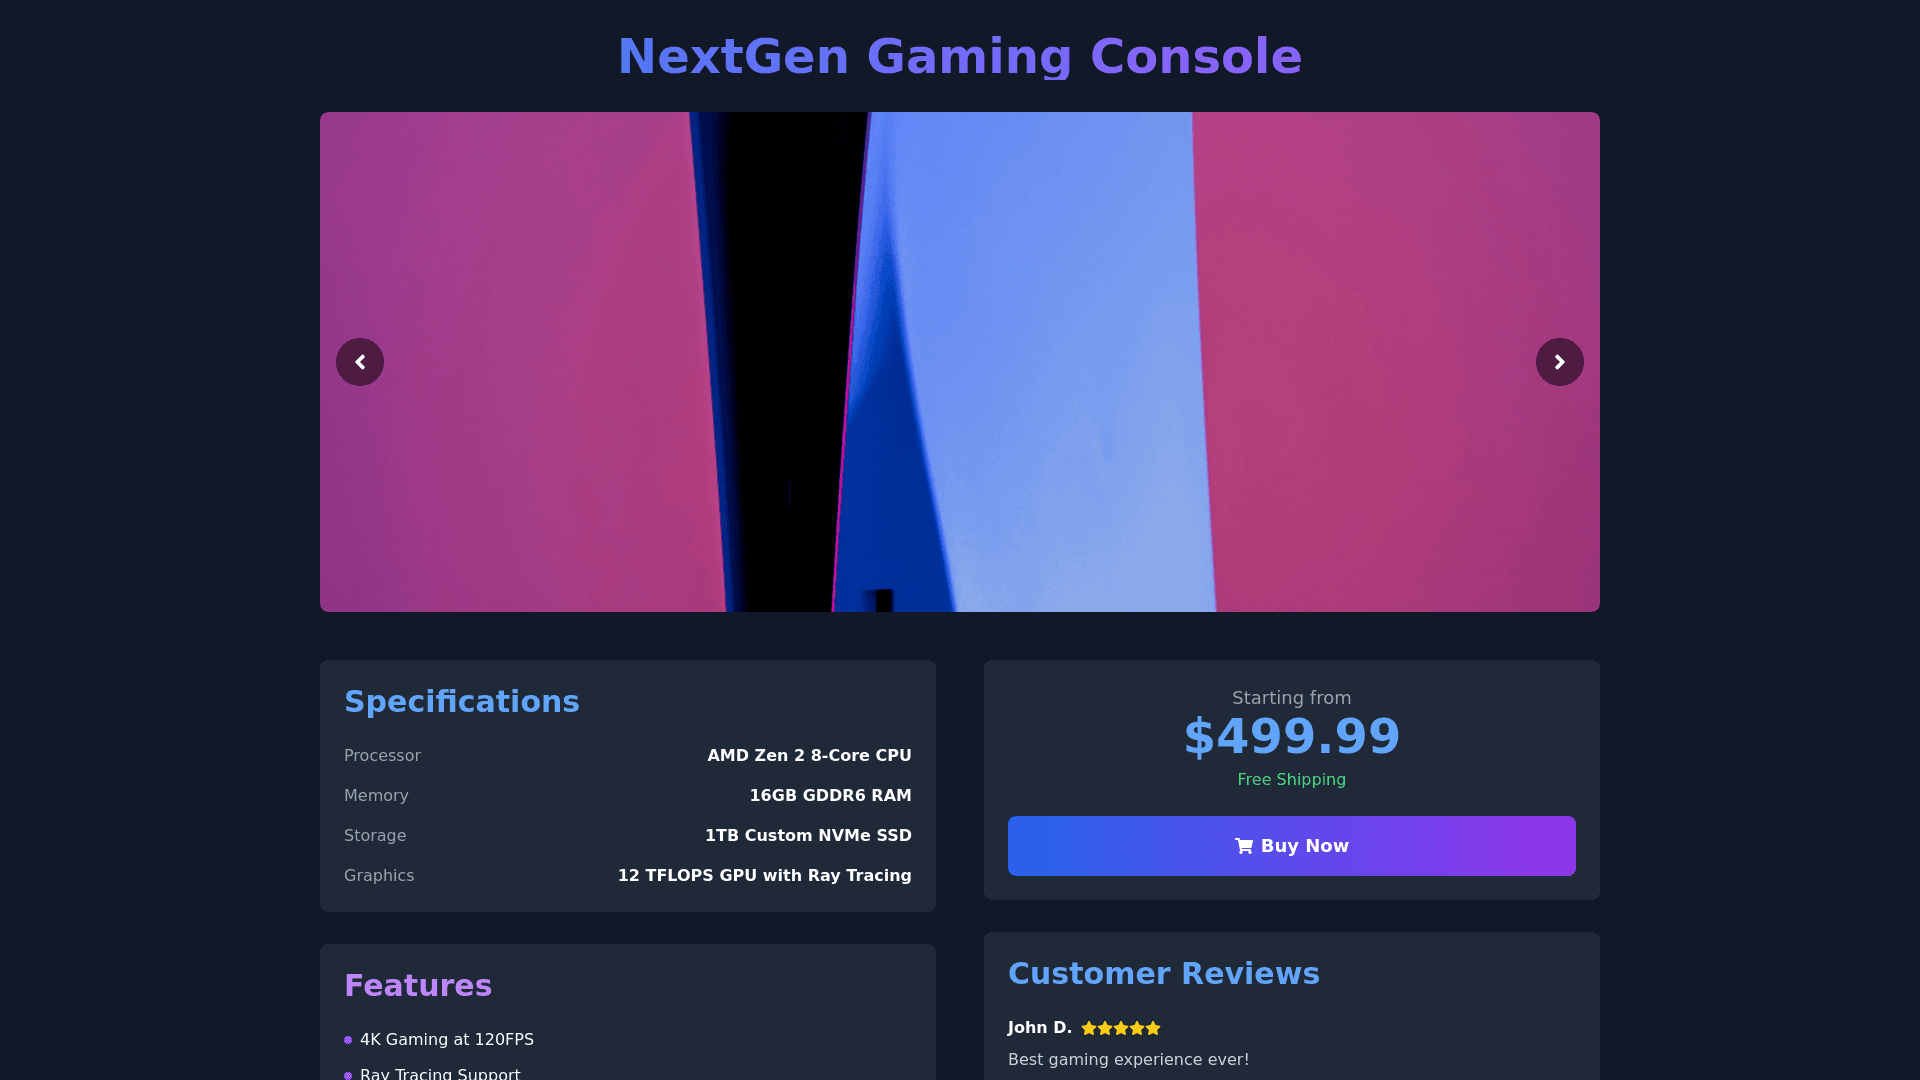The width and height of the screenshot is (1920, 1080).
Task: Select the Customer Reviews heading
Action: click(1163, 974)
